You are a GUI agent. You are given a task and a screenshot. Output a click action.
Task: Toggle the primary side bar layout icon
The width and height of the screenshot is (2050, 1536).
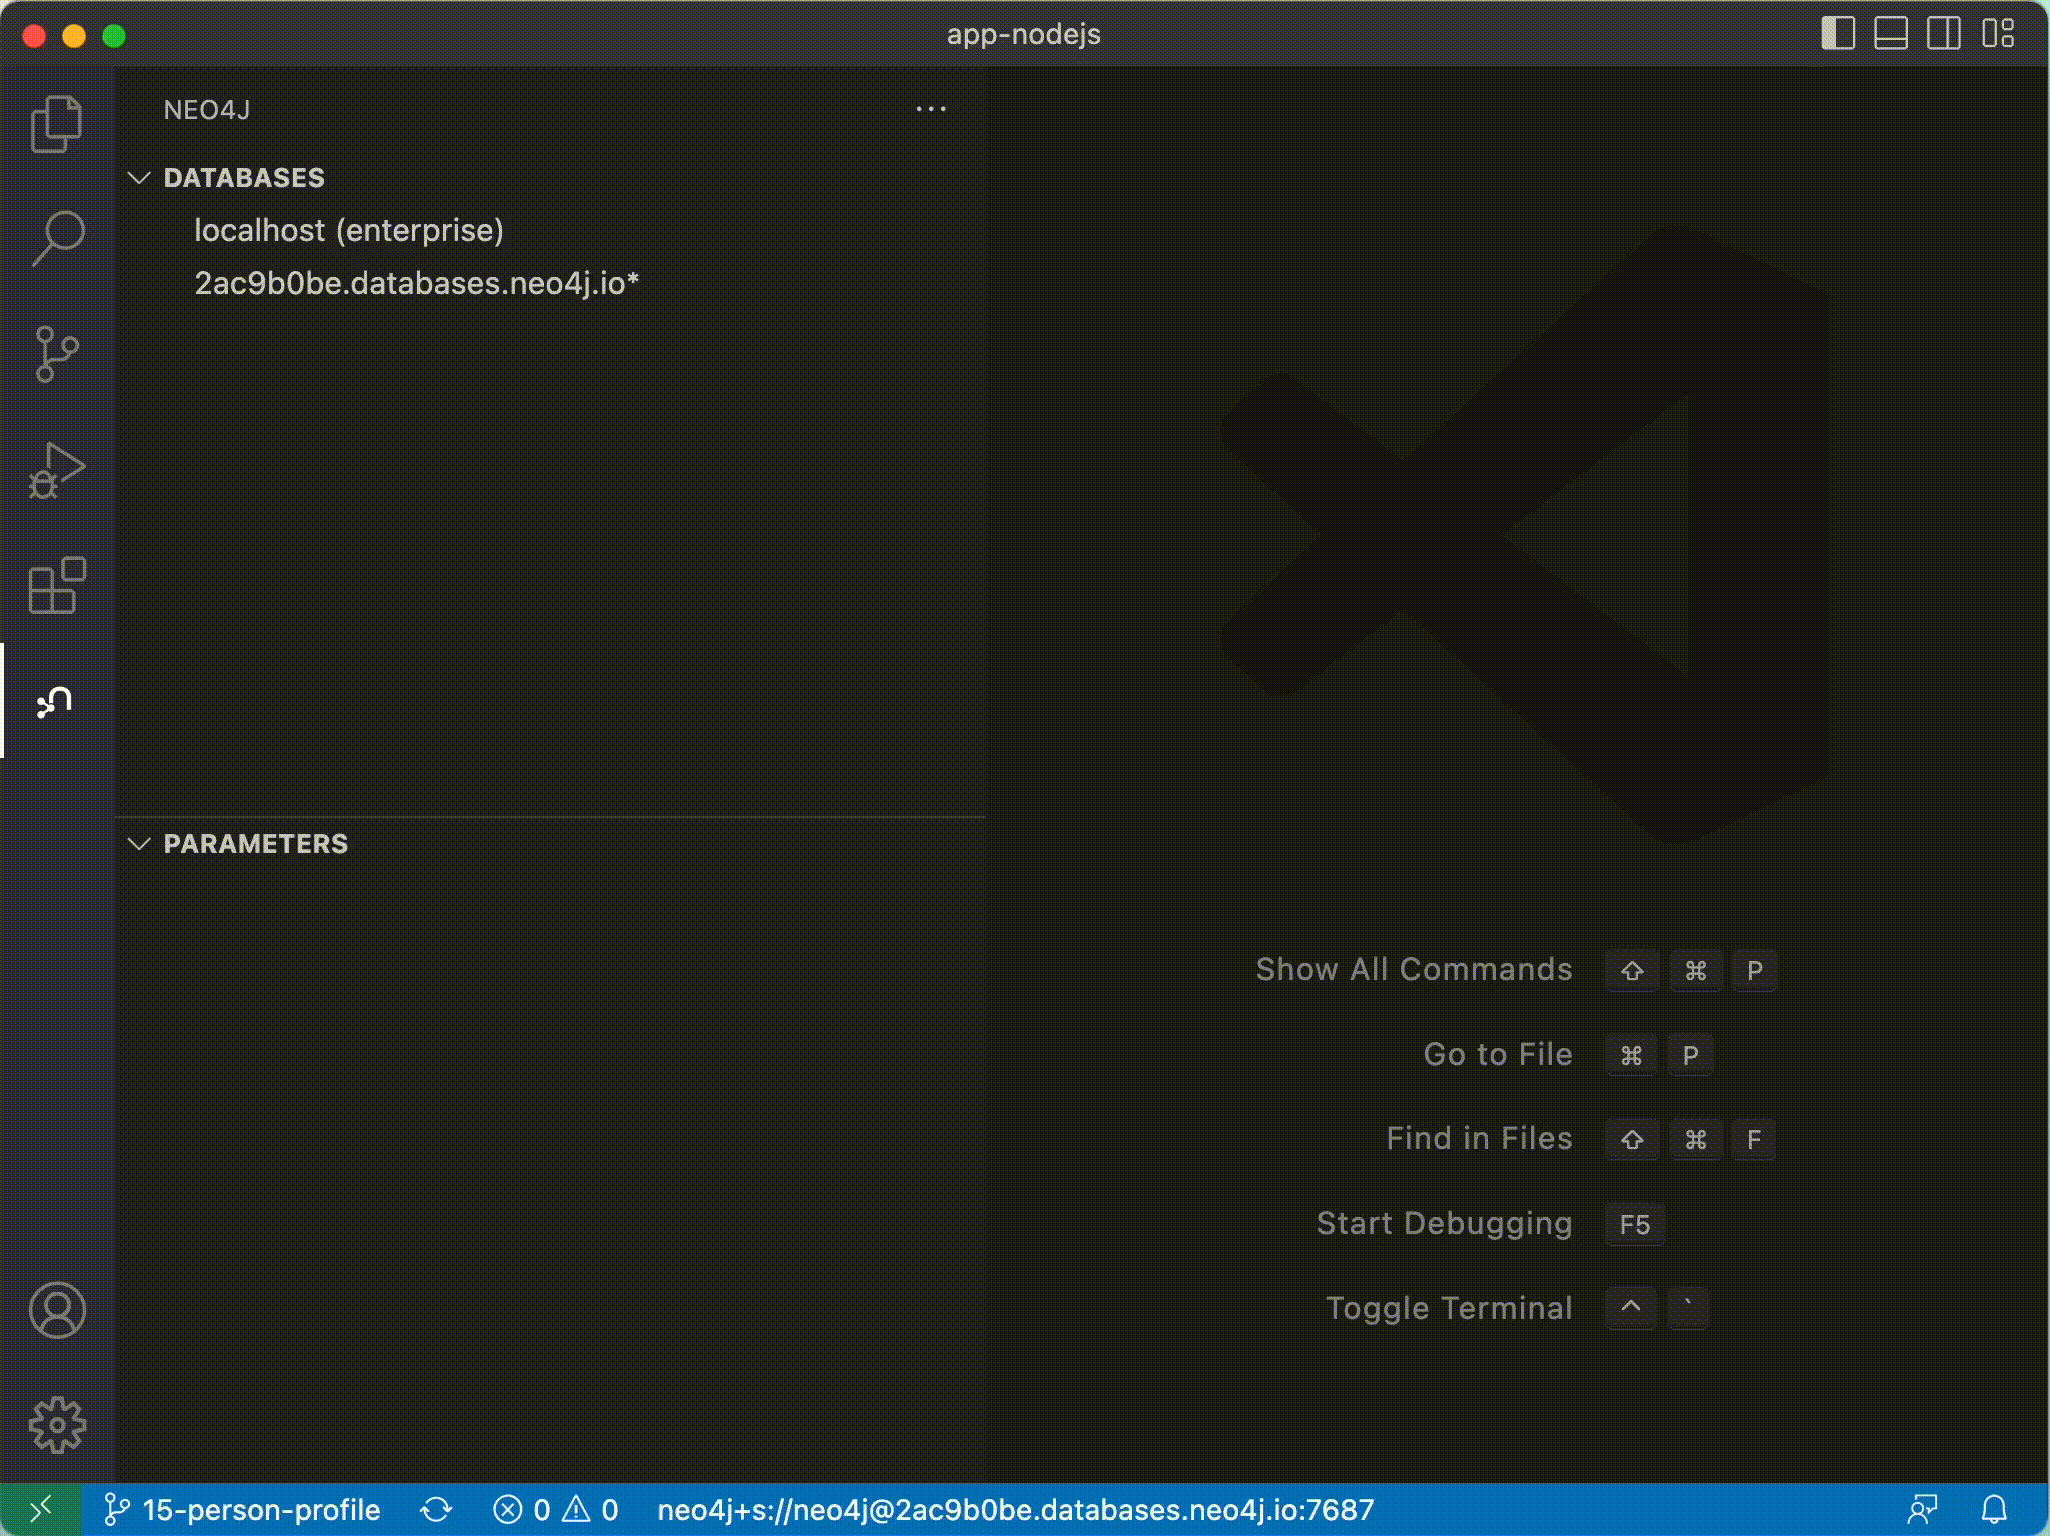(1838, 34)
